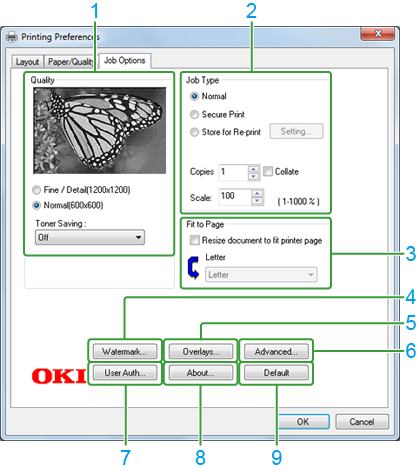
Task: Click the Overlays... button
Action: 201,351
